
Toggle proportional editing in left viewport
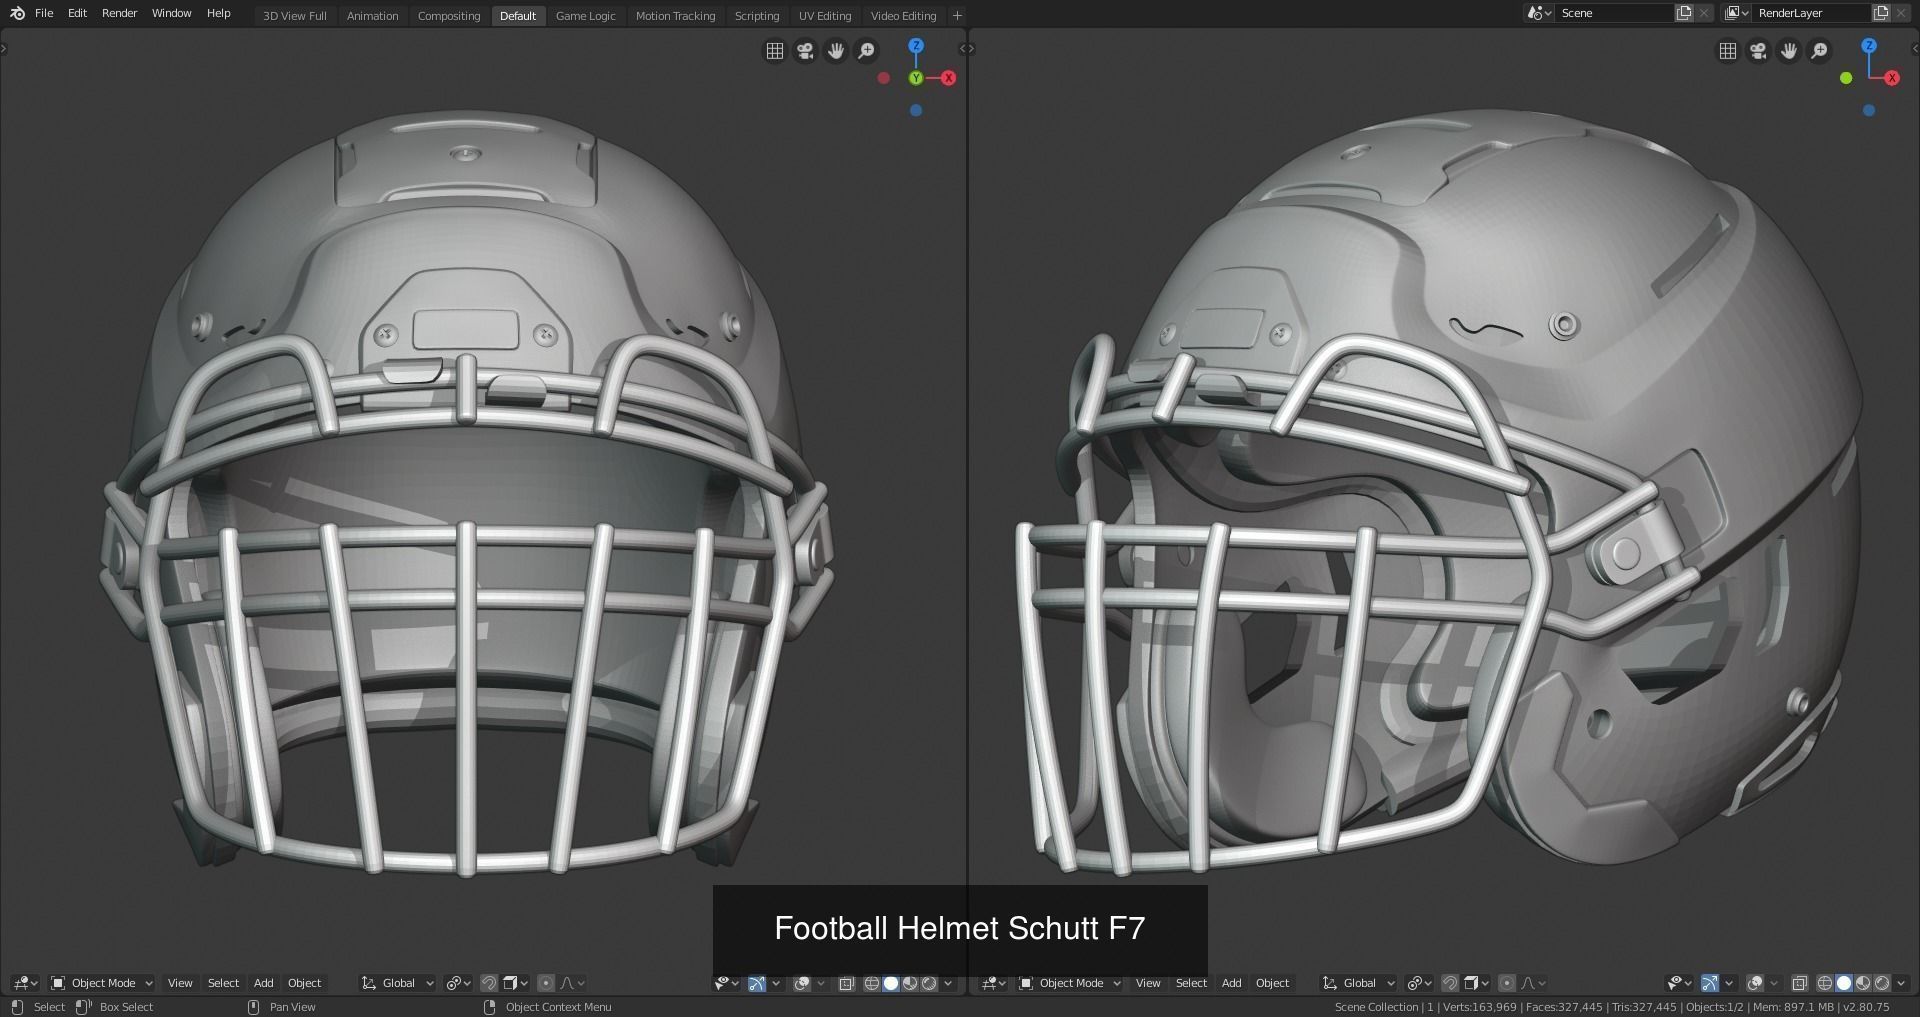pos(546,983)
